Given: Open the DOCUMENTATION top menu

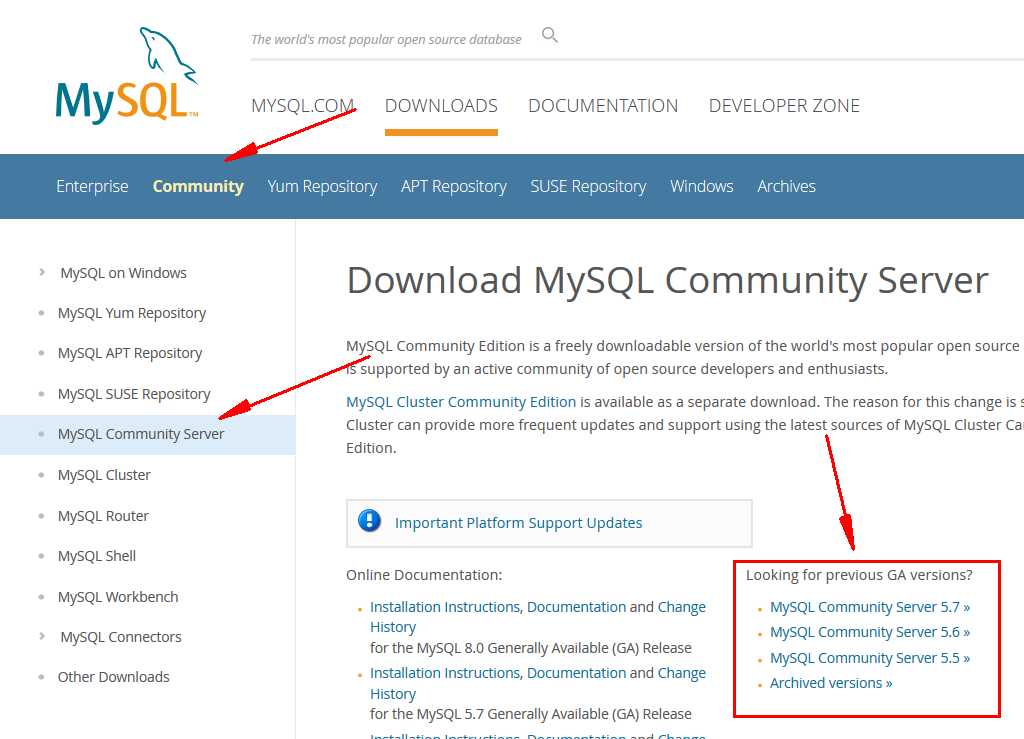Looking at the screenshot, I should (x=603, y=106).
